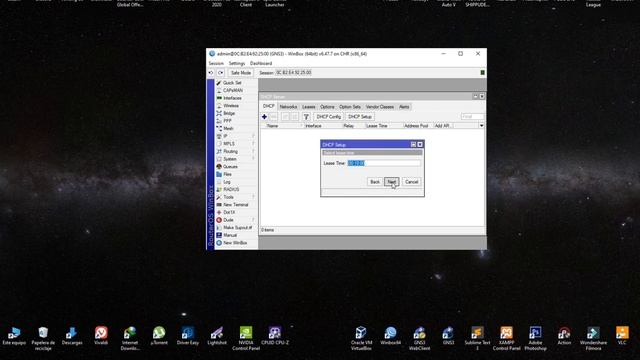Open the Dashboard menu
640x360 pixels.
coord(261,63)
